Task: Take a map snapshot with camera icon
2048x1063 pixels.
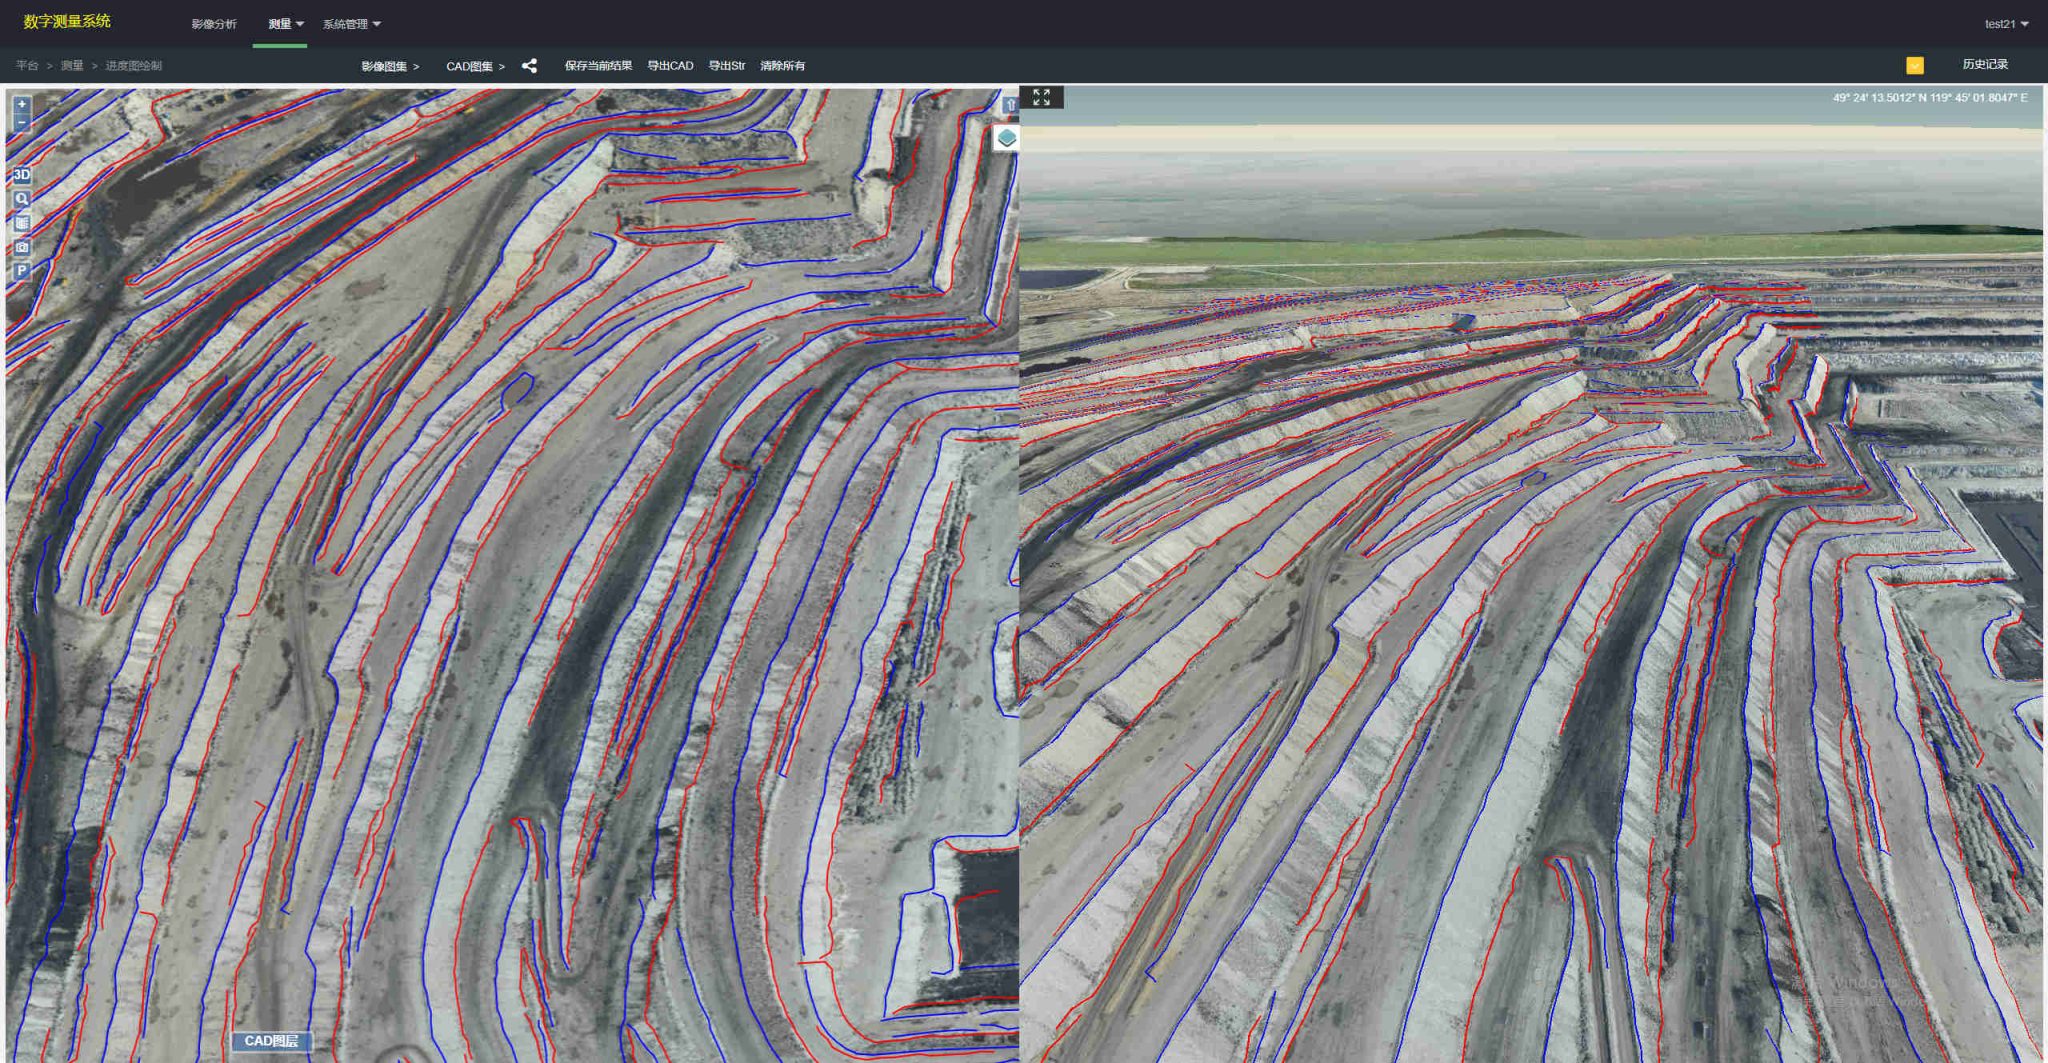Action: [21, 246]
